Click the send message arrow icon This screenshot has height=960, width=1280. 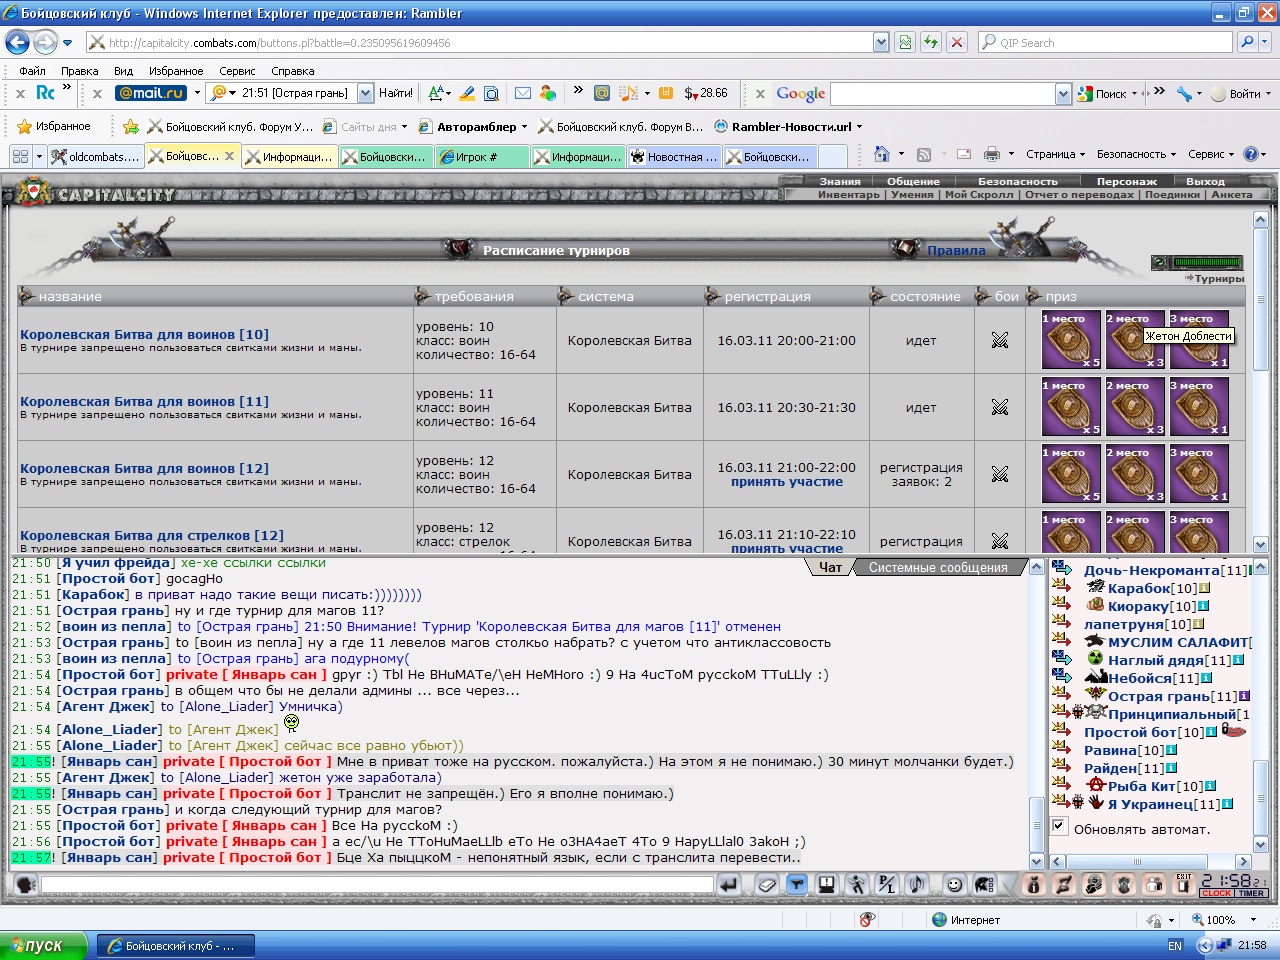point(729,884)
